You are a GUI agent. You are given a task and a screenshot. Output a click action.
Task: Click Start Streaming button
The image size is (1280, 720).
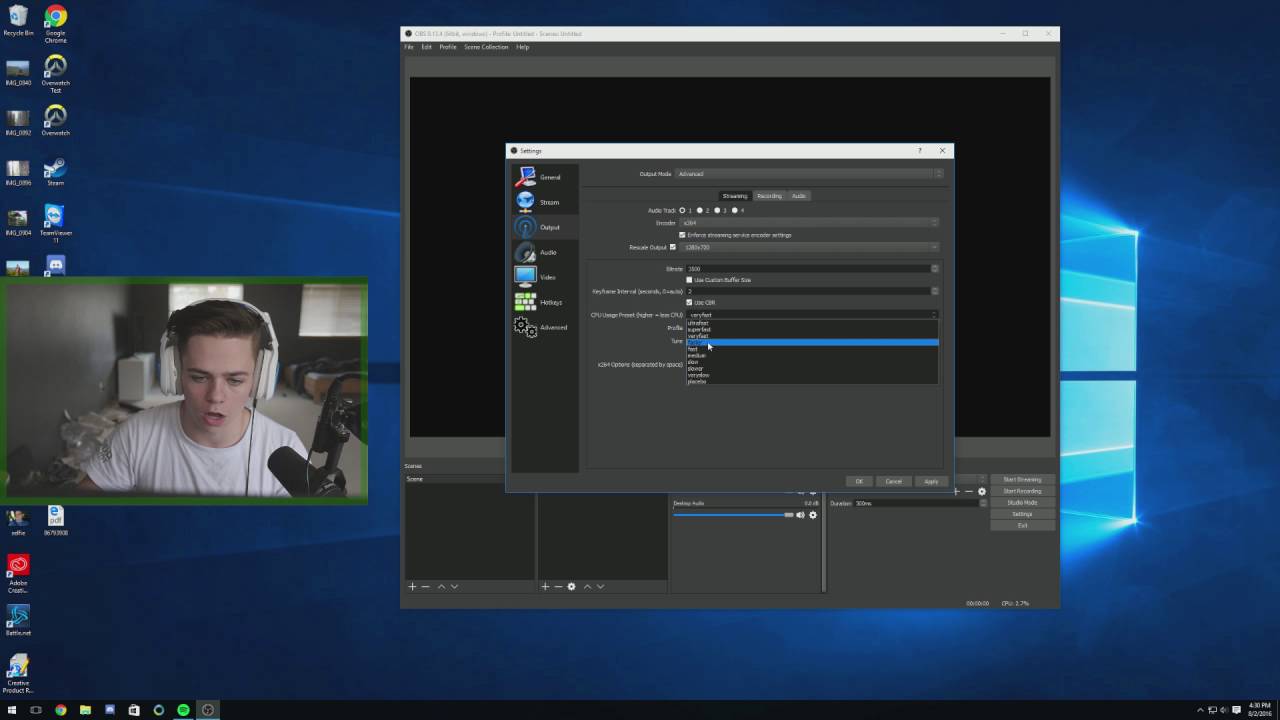coord(1022,480)
